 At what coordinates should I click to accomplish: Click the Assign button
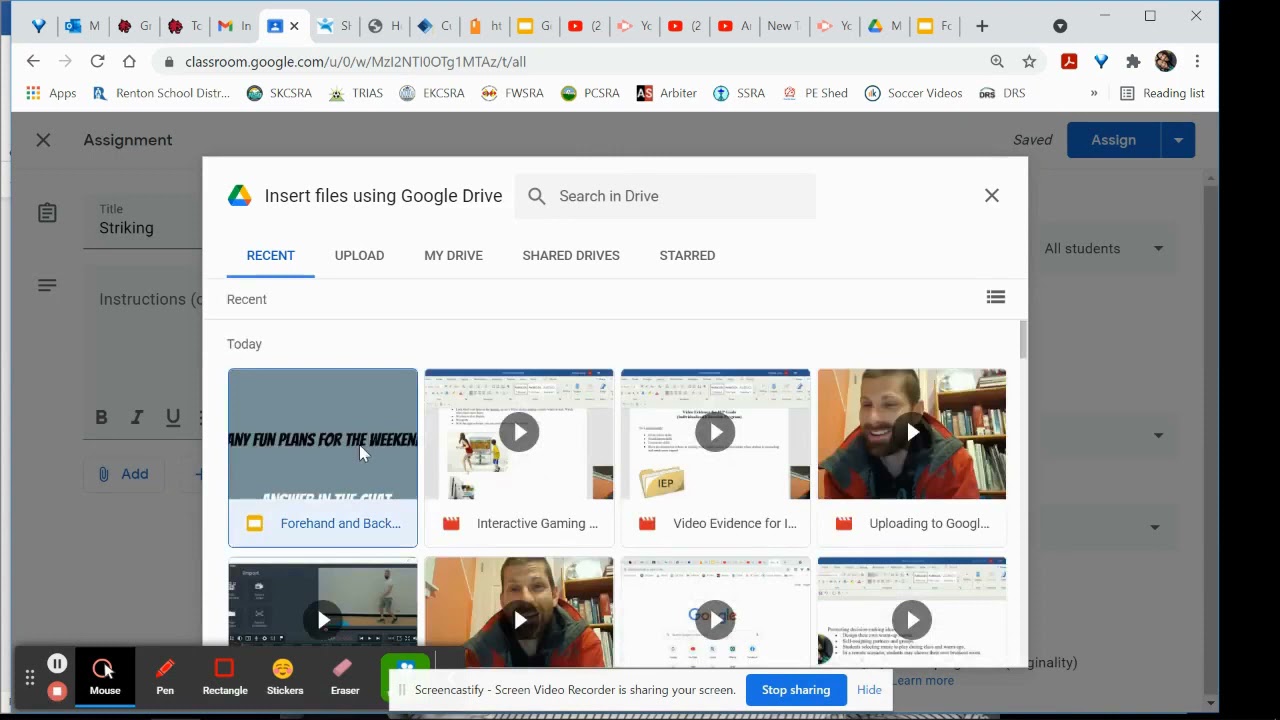pos(1113,140)
